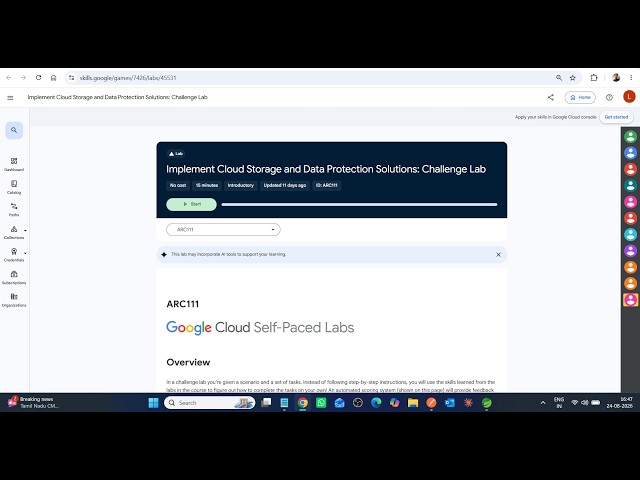
Task: Open the user account avatar L
Action: (629, 97)
